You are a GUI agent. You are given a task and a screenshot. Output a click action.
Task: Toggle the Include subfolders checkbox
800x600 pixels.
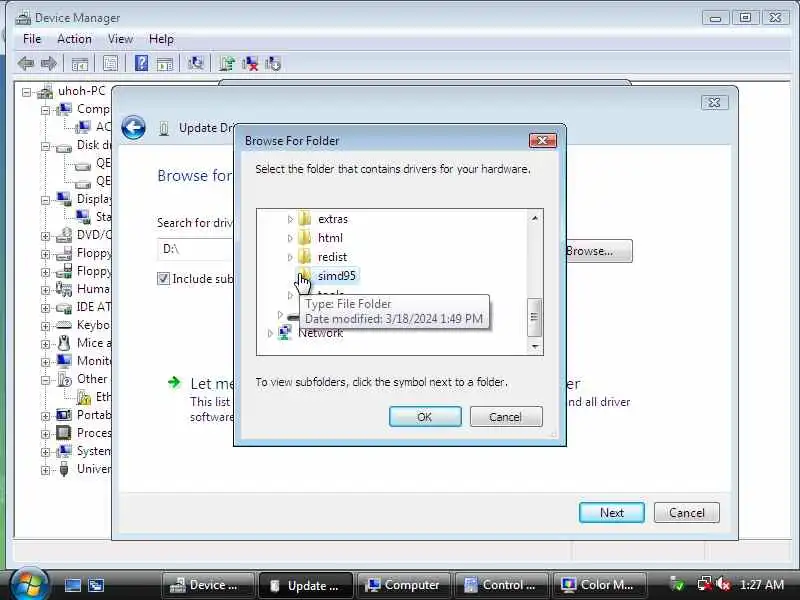pyautogui.click(x=163, y=279)
